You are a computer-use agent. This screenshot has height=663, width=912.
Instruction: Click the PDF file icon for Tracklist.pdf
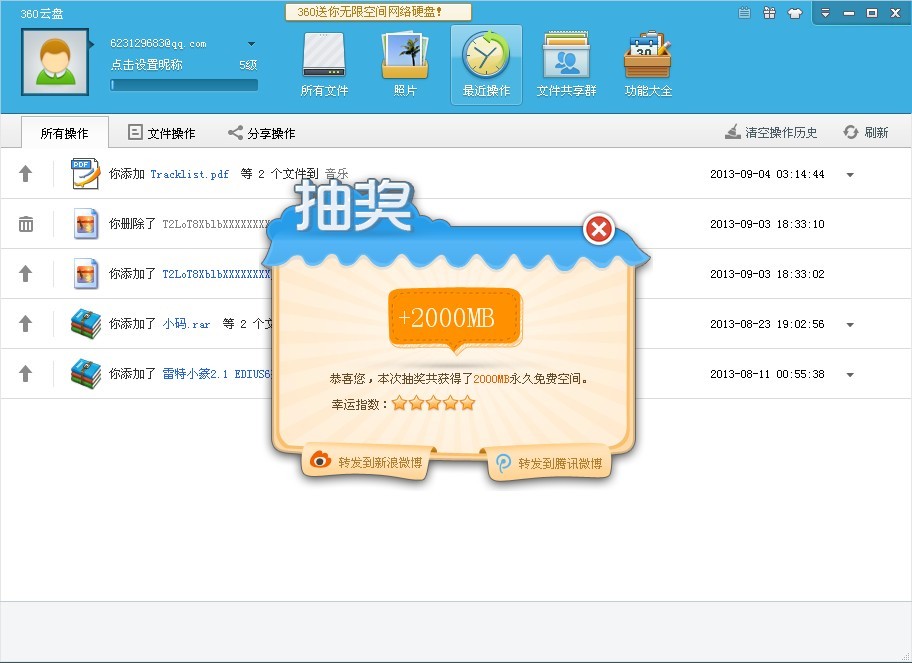[x=86, y=173]
